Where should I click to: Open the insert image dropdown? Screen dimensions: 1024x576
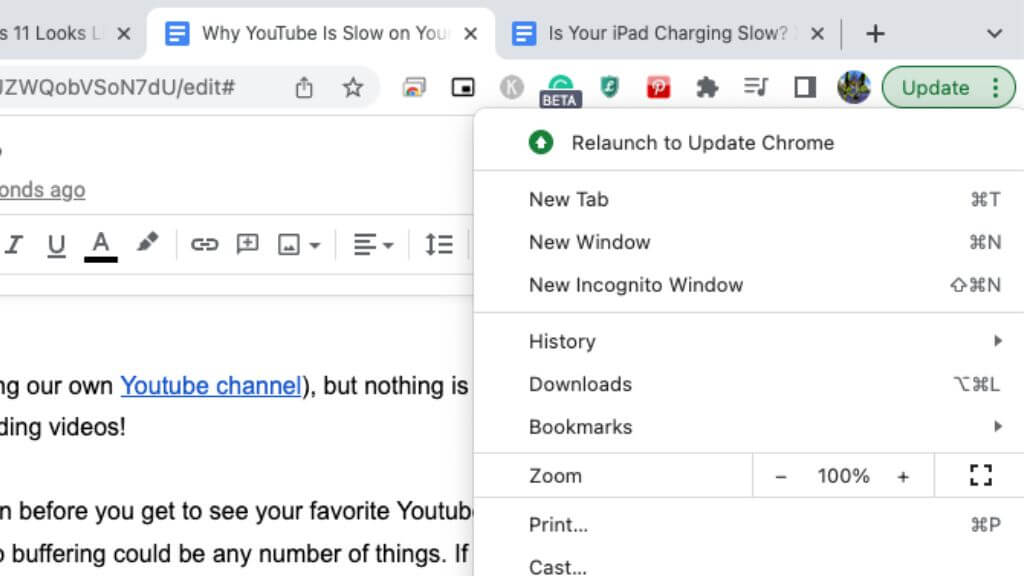point(299,245)
